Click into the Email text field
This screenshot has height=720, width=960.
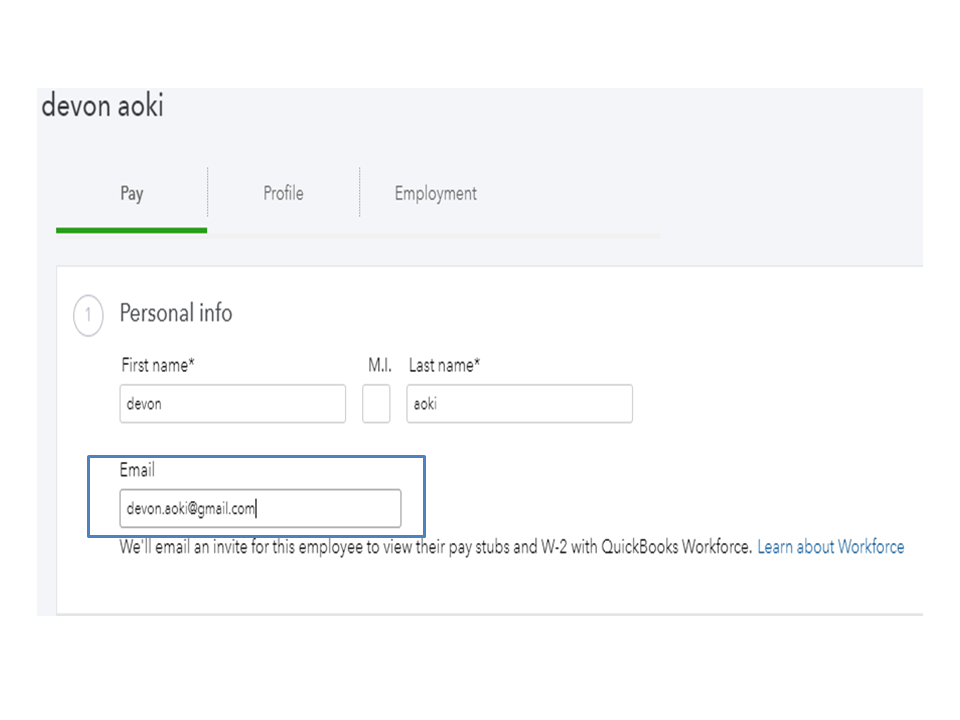coord(260,508)
